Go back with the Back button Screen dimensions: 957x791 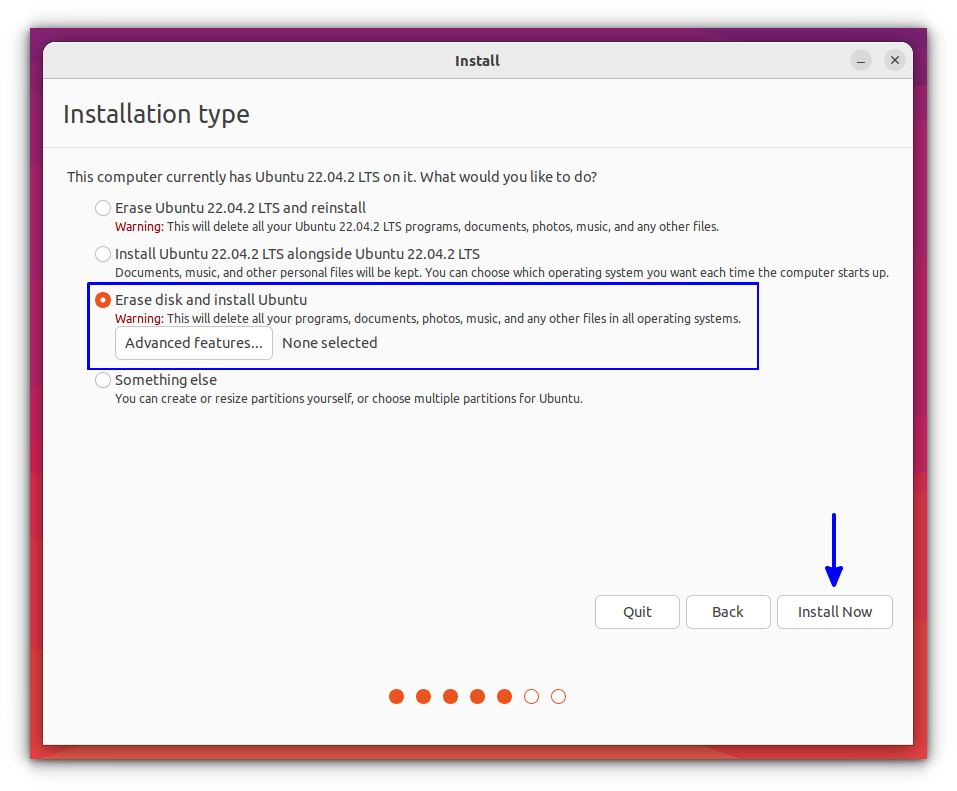click(728, 612)
